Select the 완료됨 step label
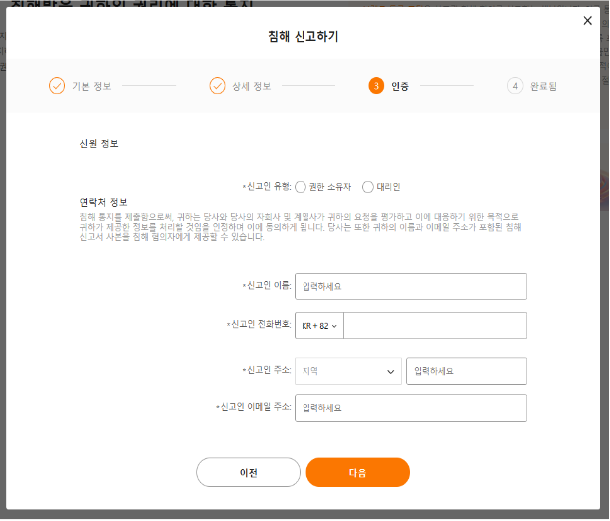610x521 pixels. 541,86
